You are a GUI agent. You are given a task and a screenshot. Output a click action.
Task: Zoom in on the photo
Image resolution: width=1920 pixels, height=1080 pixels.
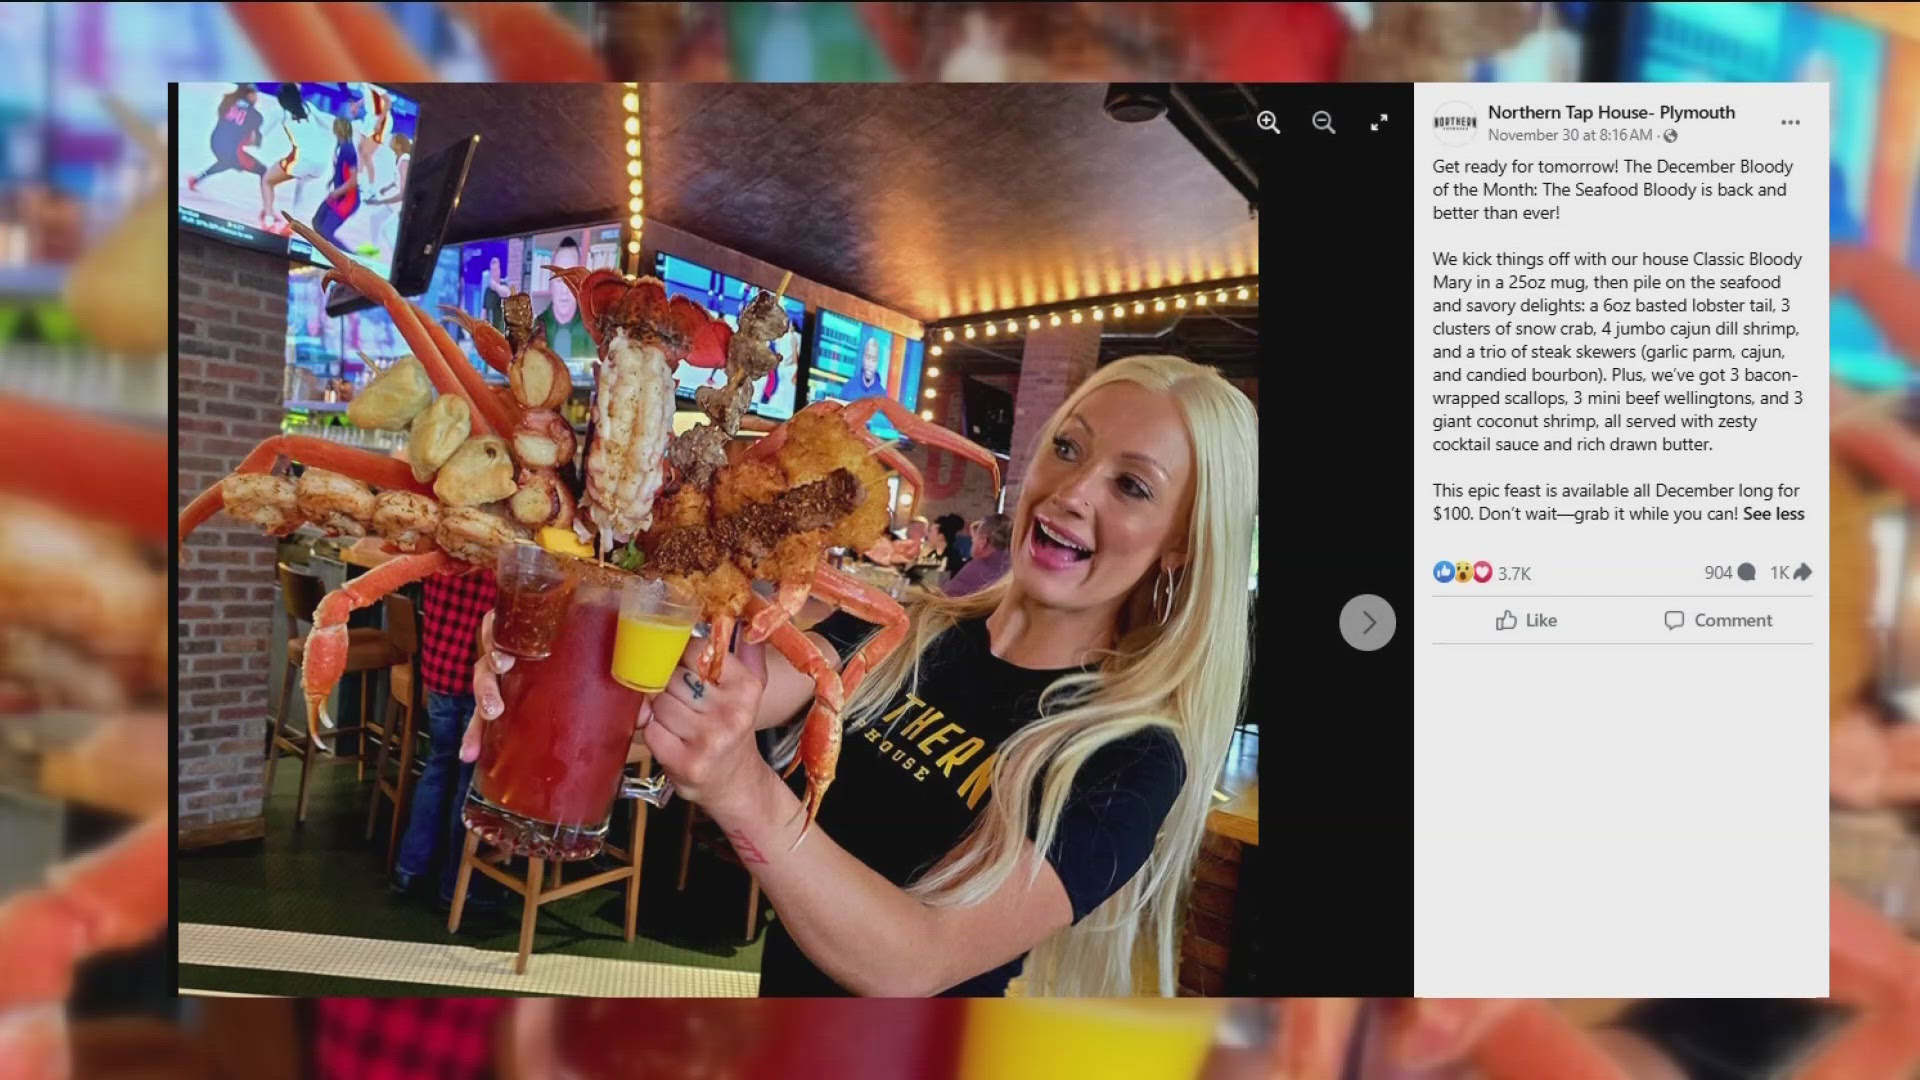[1268, 122]
